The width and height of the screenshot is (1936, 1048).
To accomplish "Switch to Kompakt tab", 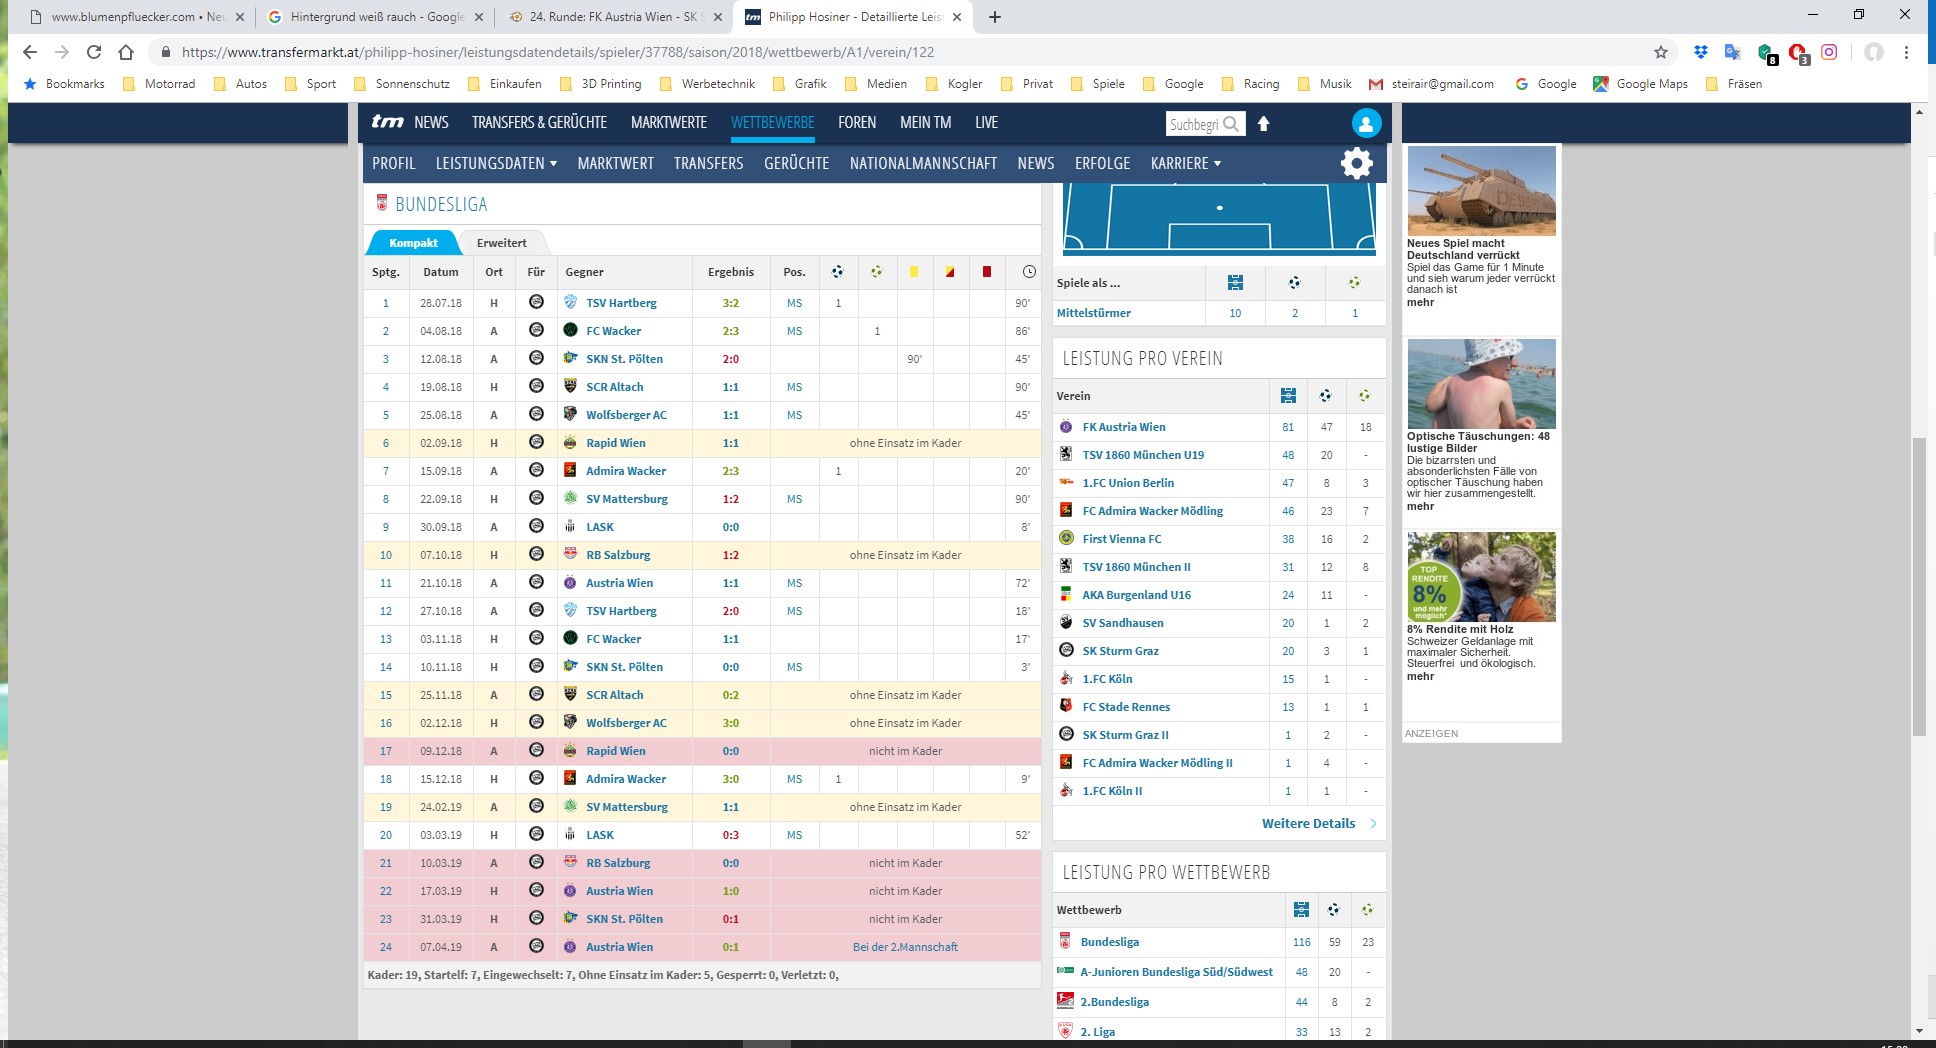I will 413,243.
